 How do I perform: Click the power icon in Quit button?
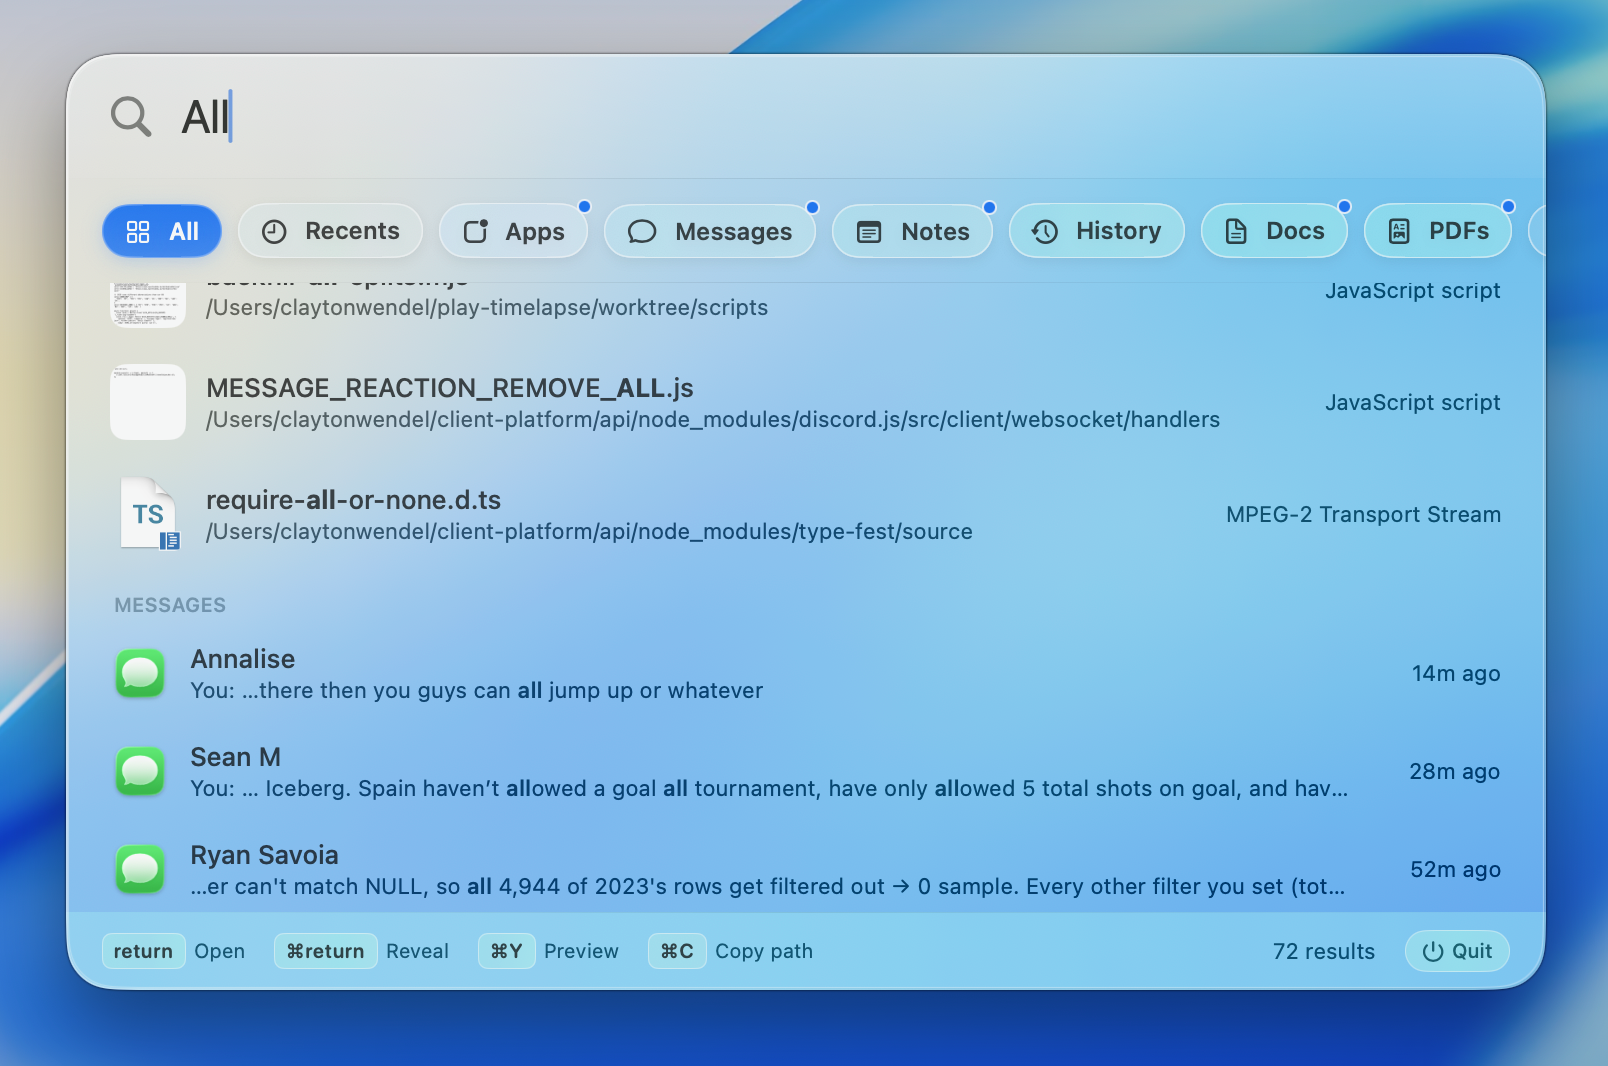point(1433,952)
